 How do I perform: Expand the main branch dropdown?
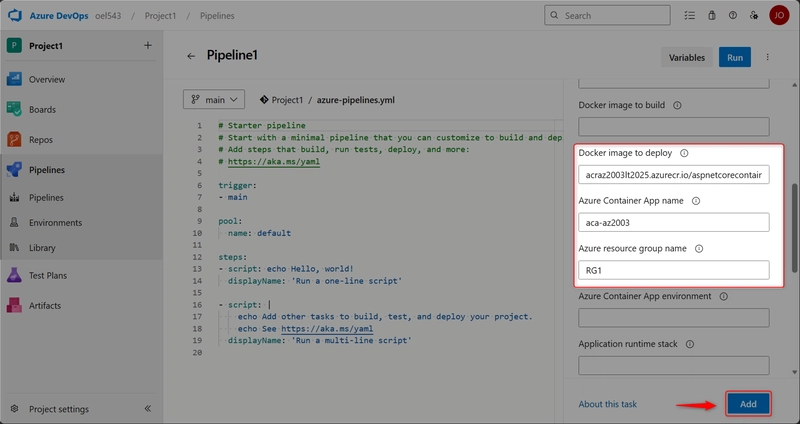[x=214, y=99]
